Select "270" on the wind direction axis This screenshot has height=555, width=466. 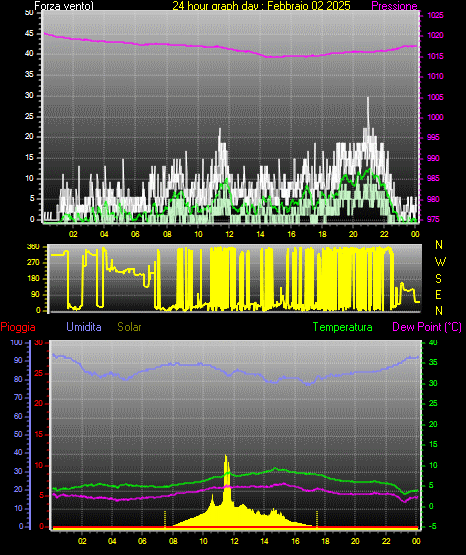(33, 263)
